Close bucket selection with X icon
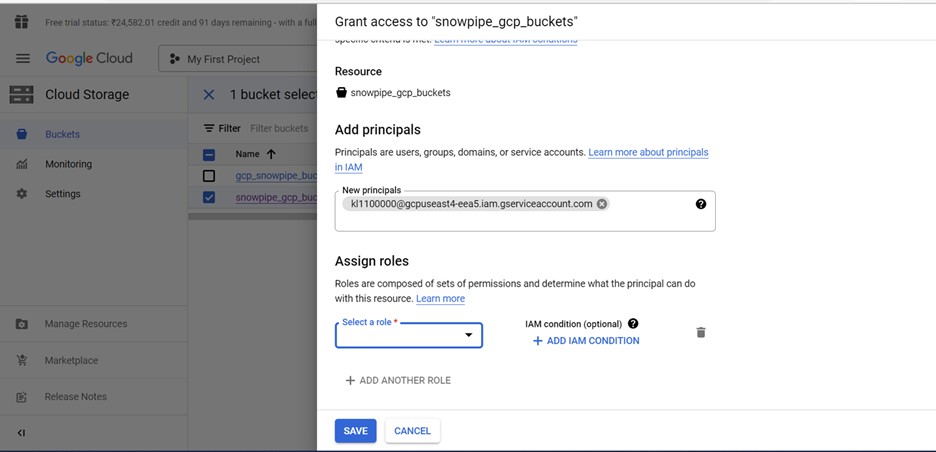This screenshot has width=936, height=452. (x=209, y=95)
